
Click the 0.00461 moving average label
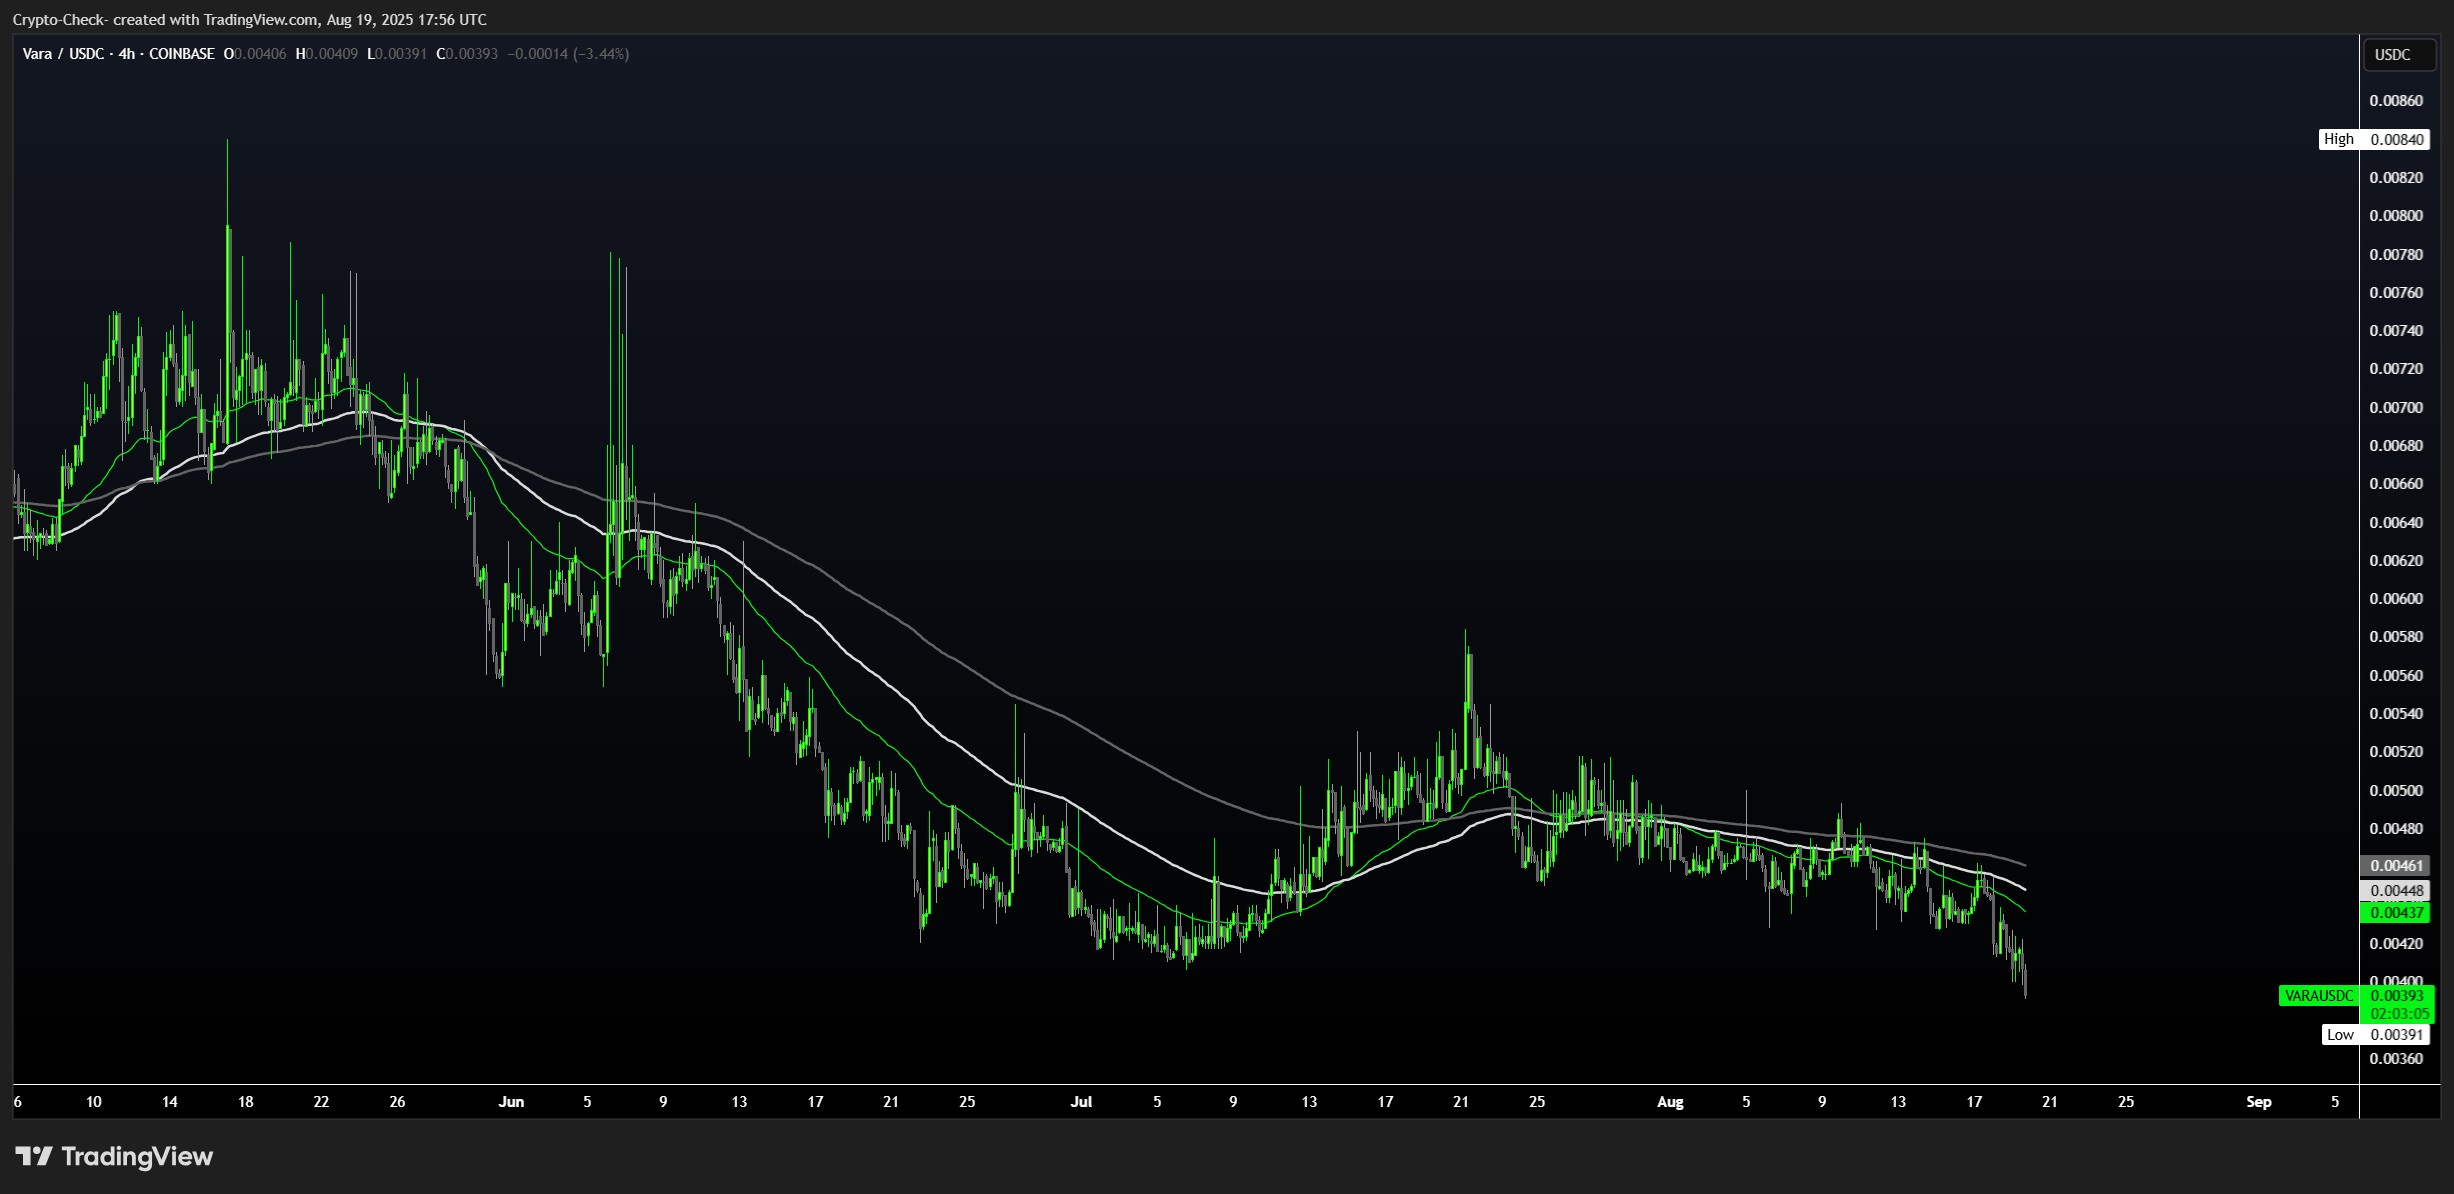pyautogui.click(x=2395, y=865)
